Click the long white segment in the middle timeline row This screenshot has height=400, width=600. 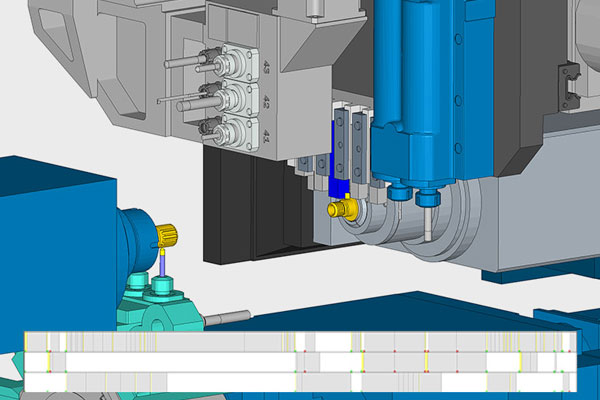point(180,361)
